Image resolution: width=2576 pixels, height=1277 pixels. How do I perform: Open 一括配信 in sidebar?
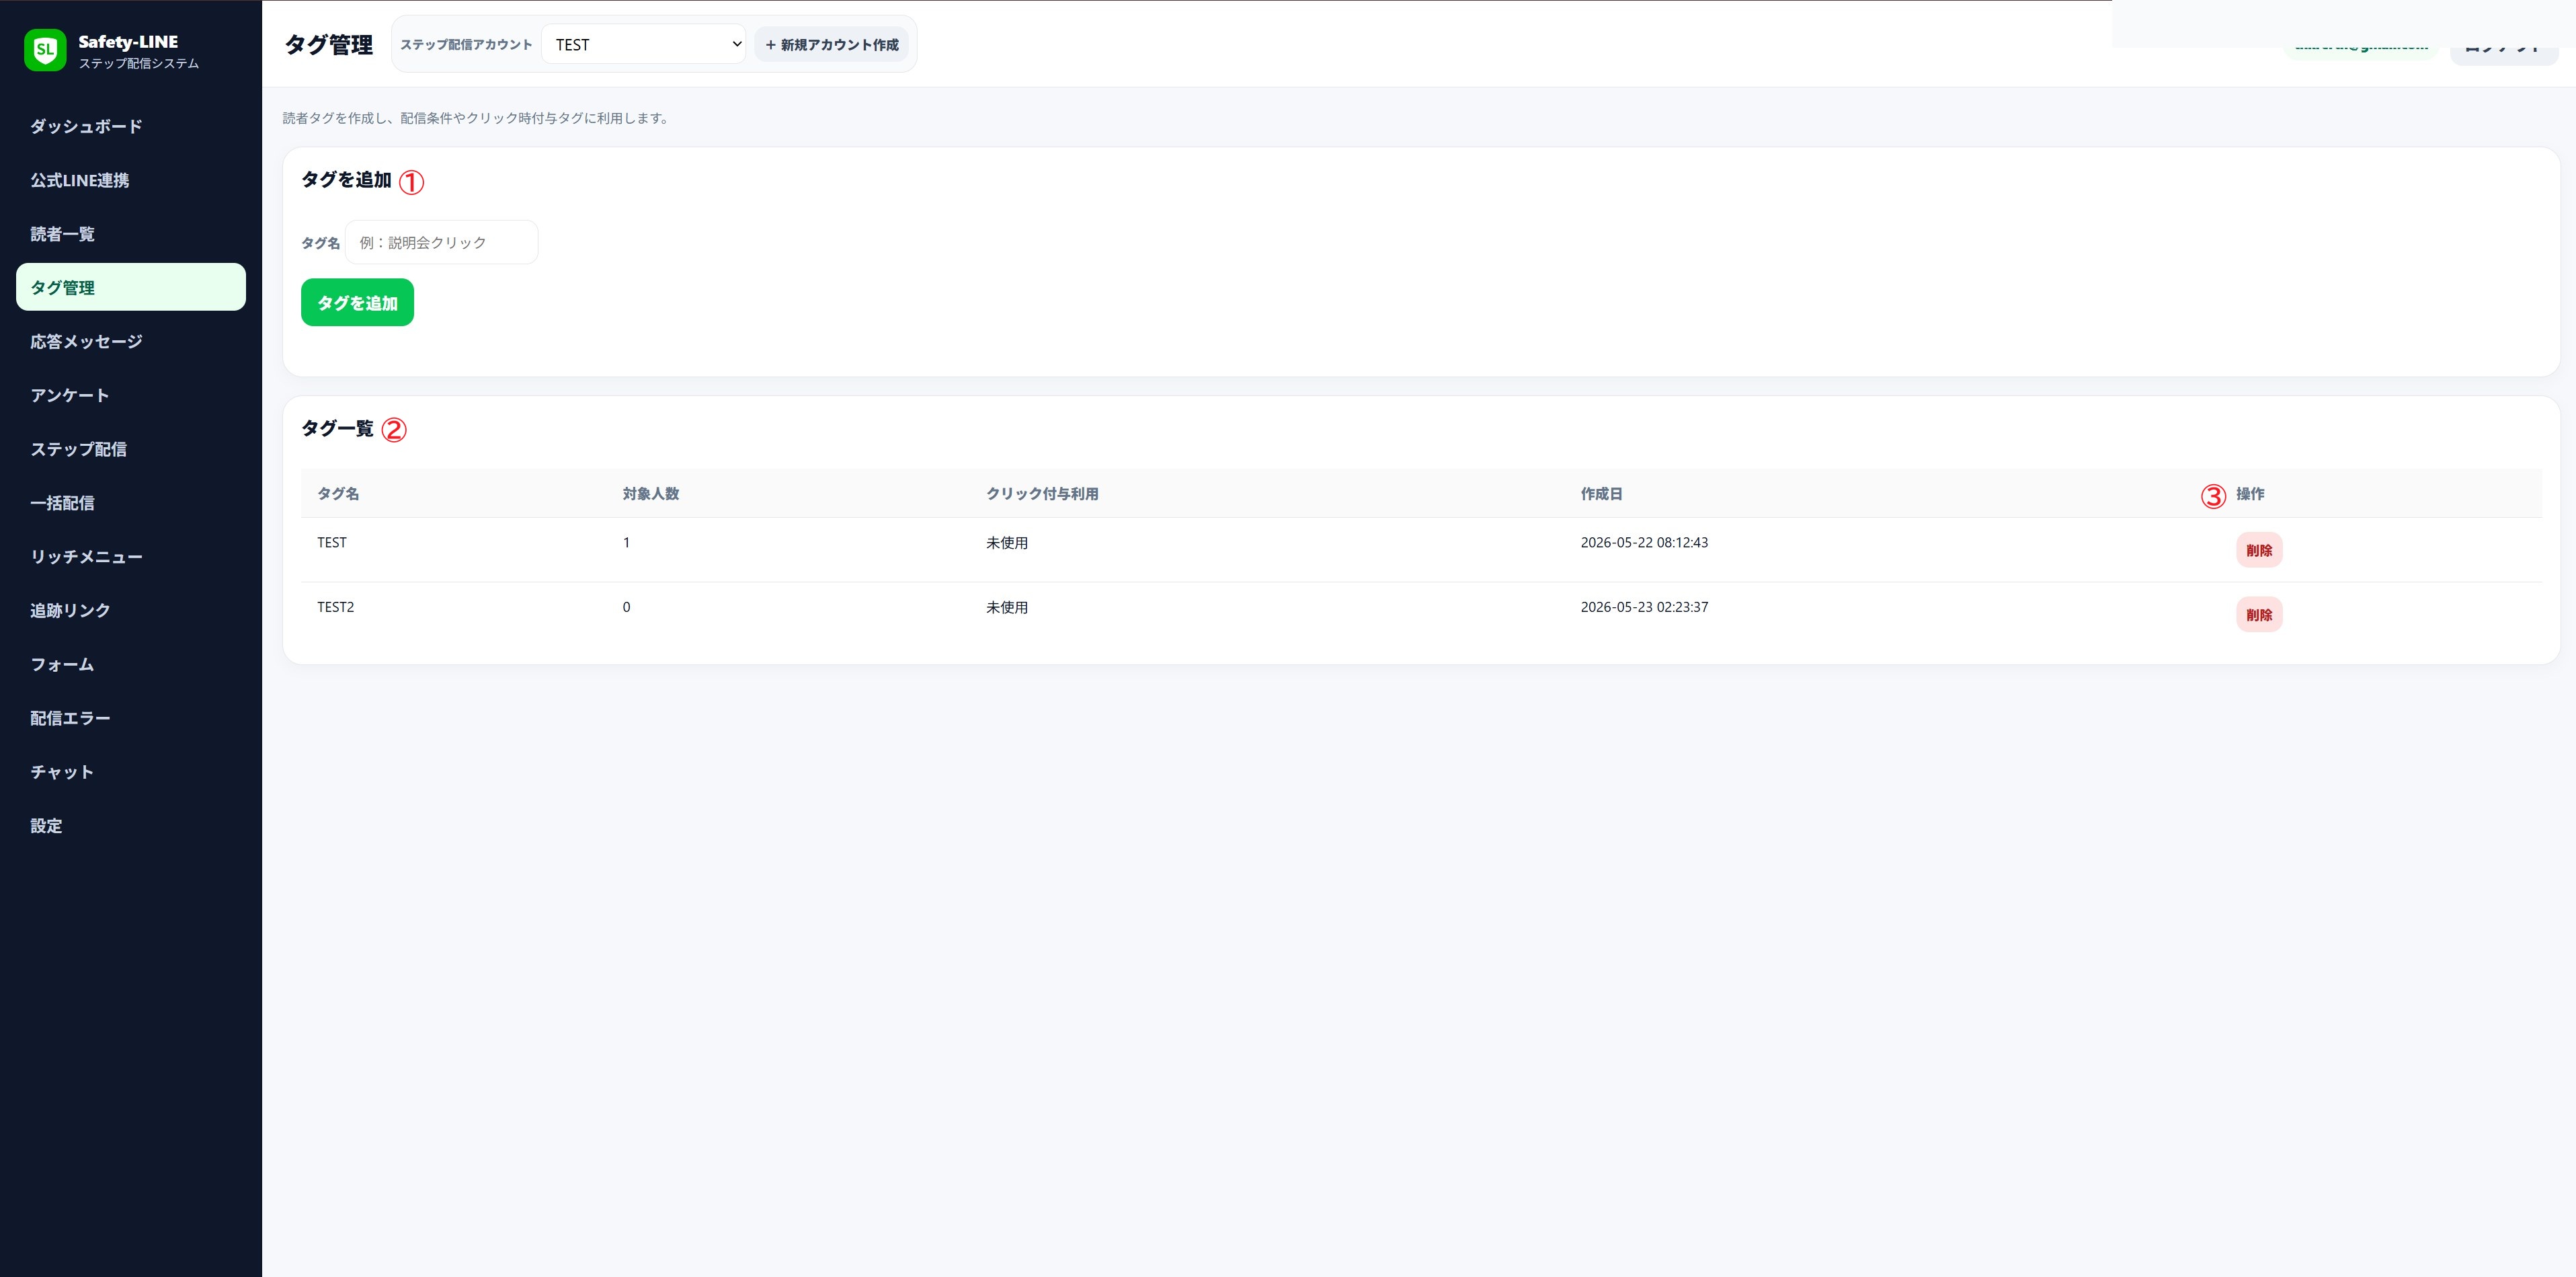tap(131, 503)
